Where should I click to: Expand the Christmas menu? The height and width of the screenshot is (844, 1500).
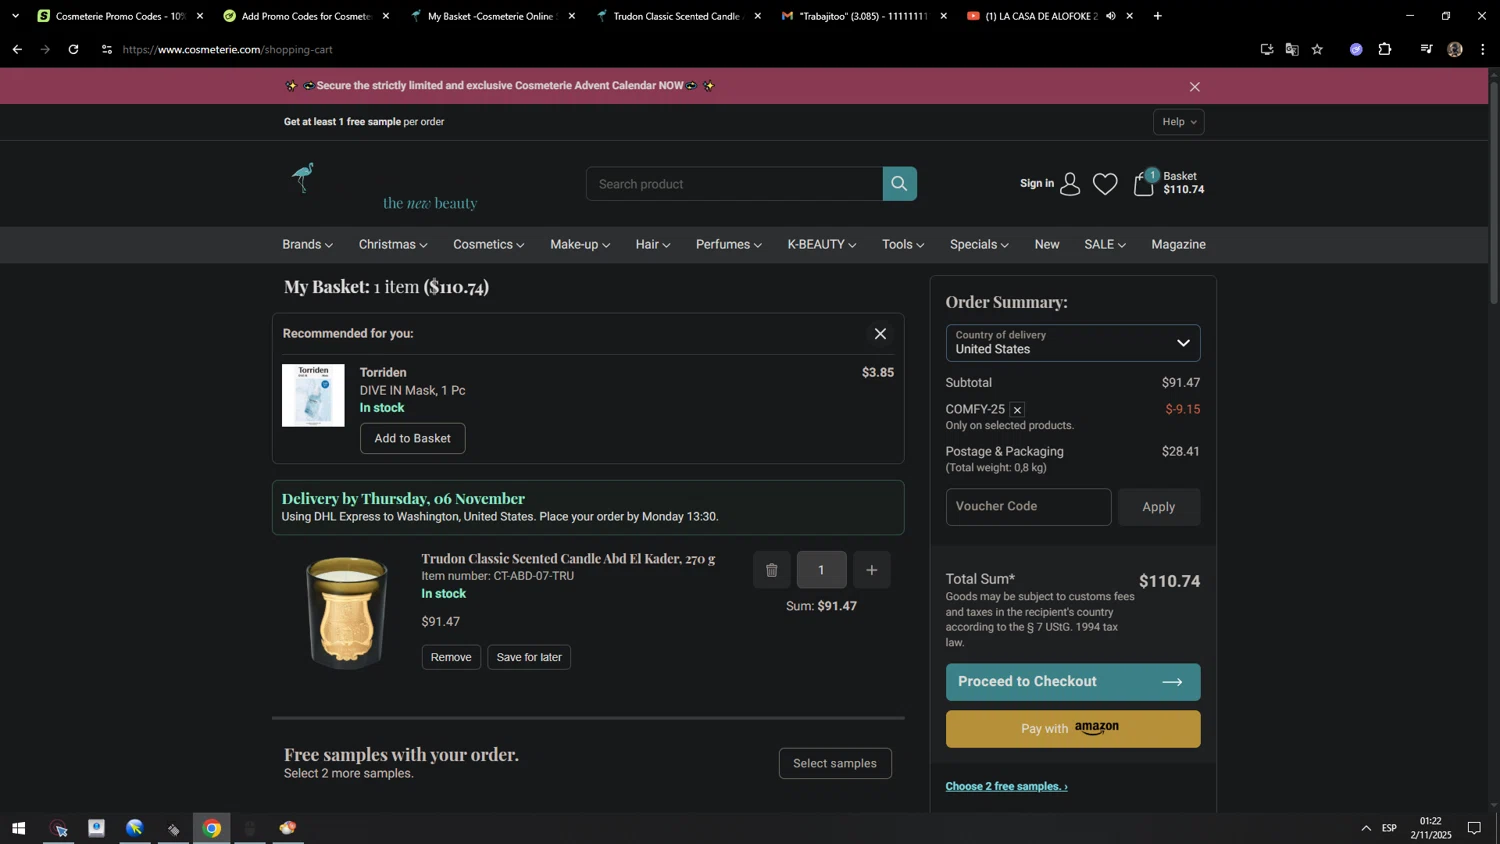click(x=393, y=245)
